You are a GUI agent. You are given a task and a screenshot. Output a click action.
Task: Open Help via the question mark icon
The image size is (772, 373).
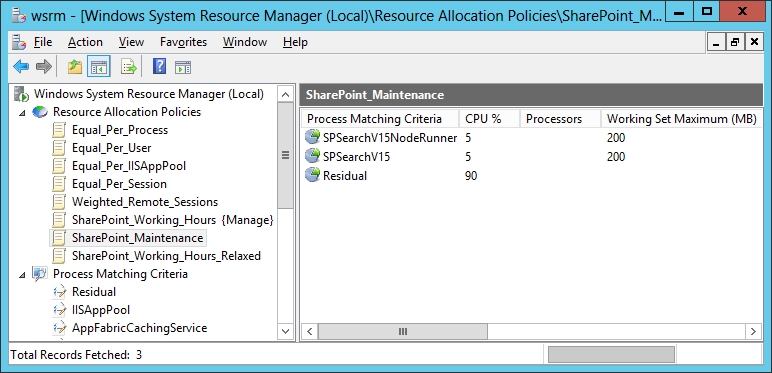point(159,66)
